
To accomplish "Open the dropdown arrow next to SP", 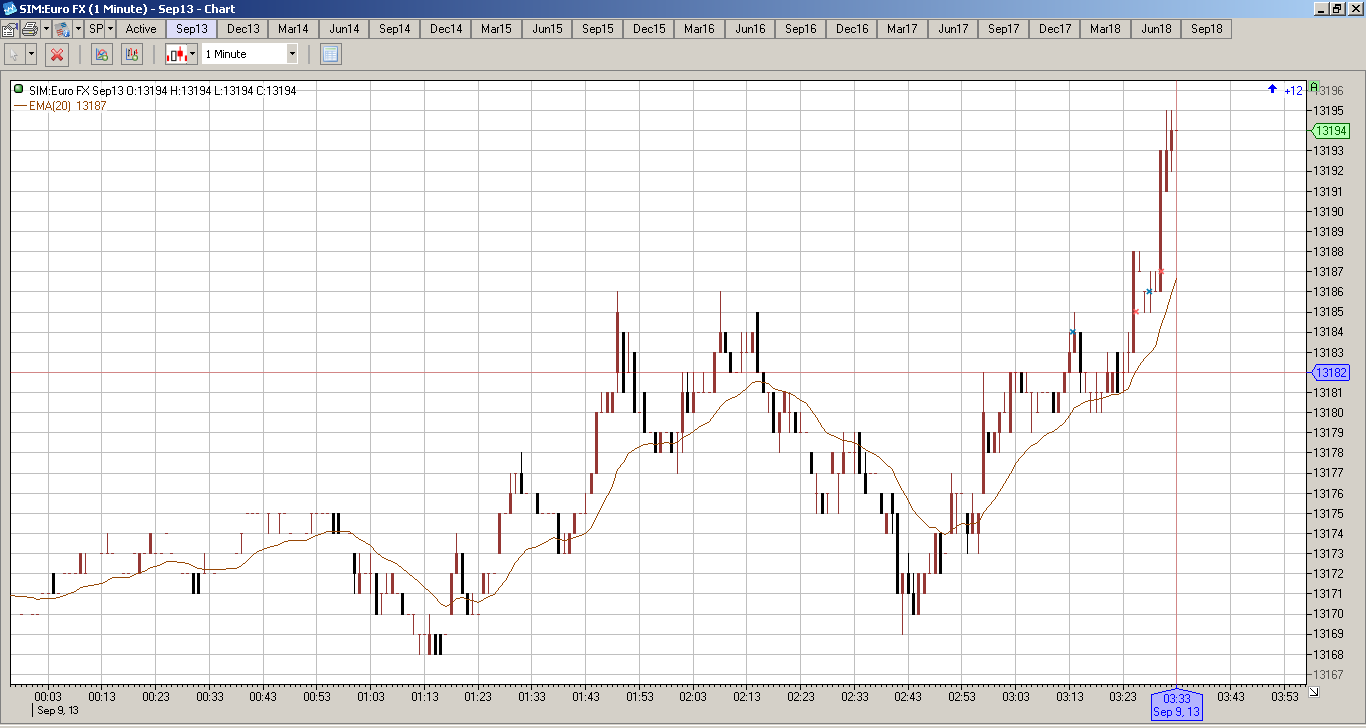I will pyautogui.click(x=111, y=29).
